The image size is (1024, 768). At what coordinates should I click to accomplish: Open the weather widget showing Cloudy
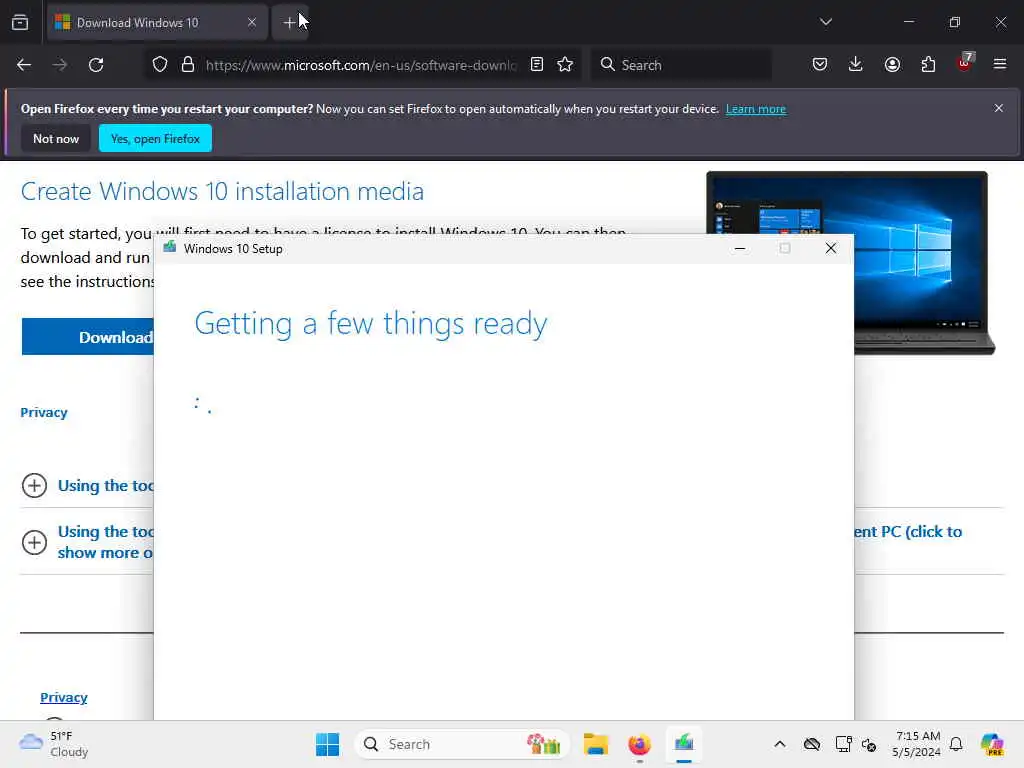pos(54,744)
